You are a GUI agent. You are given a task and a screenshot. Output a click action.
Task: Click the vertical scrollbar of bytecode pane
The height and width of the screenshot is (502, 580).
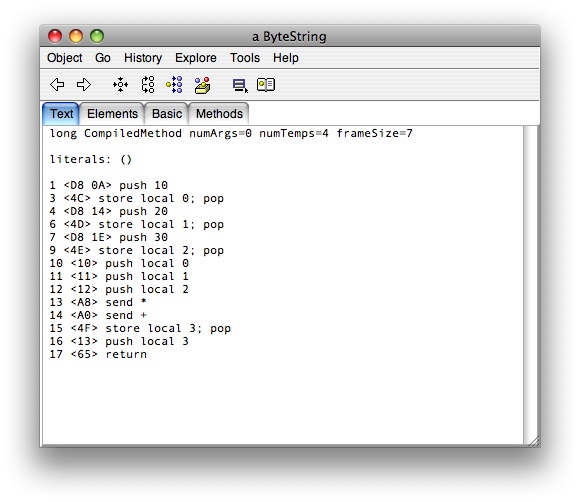(x=531, y=285)
